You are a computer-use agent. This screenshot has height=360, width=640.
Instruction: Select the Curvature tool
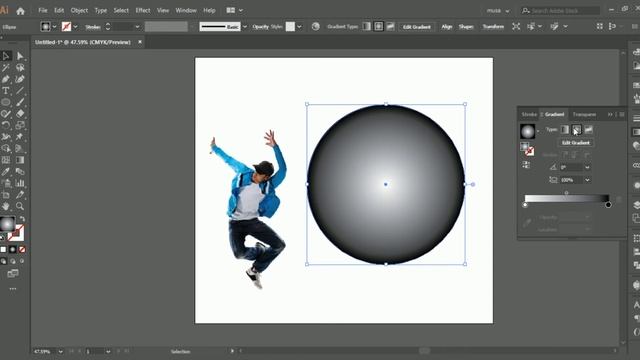[x=20, y=79]
